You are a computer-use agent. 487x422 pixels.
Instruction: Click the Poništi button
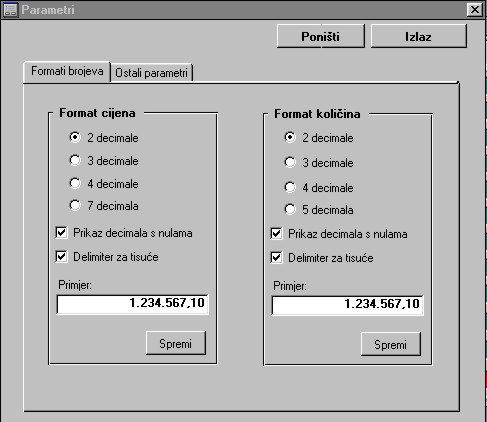tap(321, 36)
